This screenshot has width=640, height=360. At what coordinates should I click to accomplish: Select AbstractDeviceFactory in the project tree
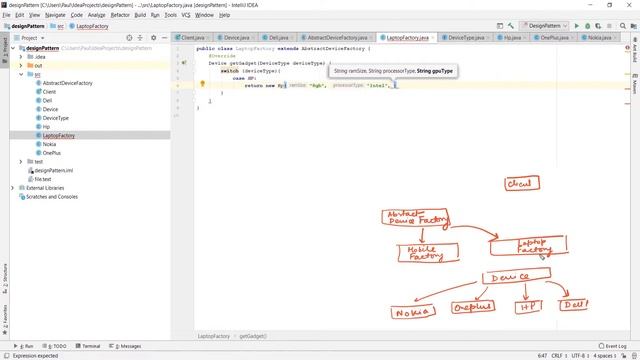67,83
